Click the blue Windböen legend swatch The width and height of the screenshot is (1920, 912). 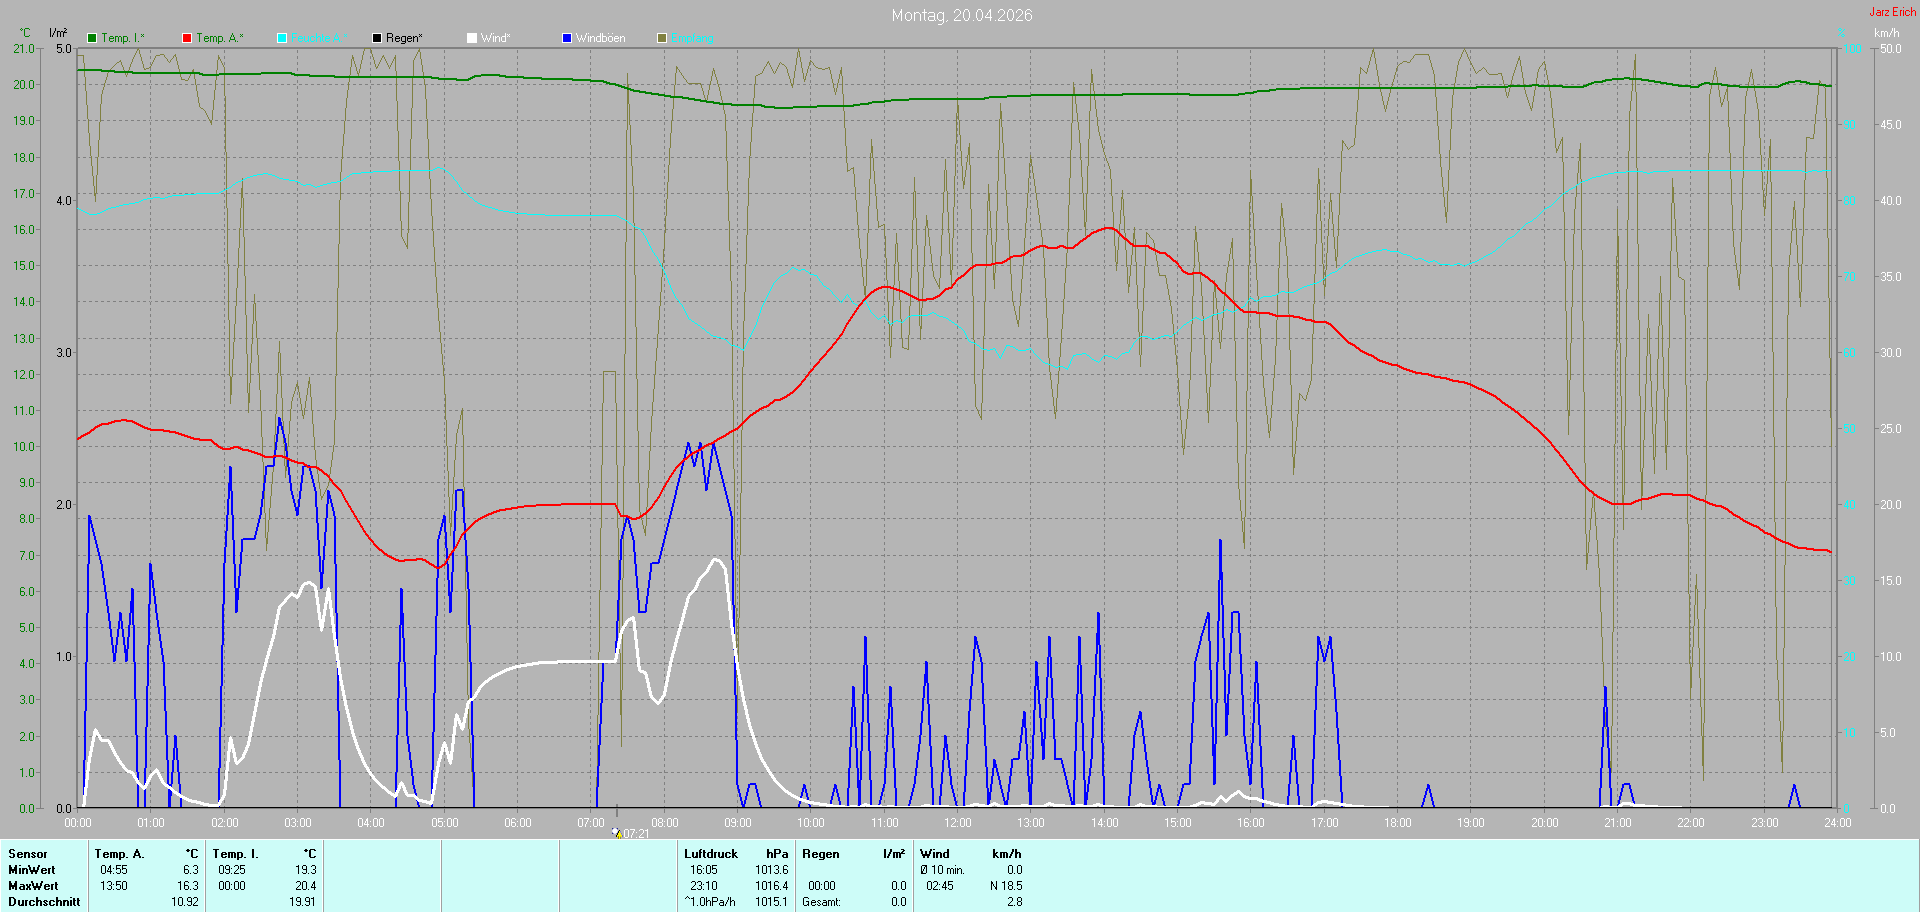[567, 38]
